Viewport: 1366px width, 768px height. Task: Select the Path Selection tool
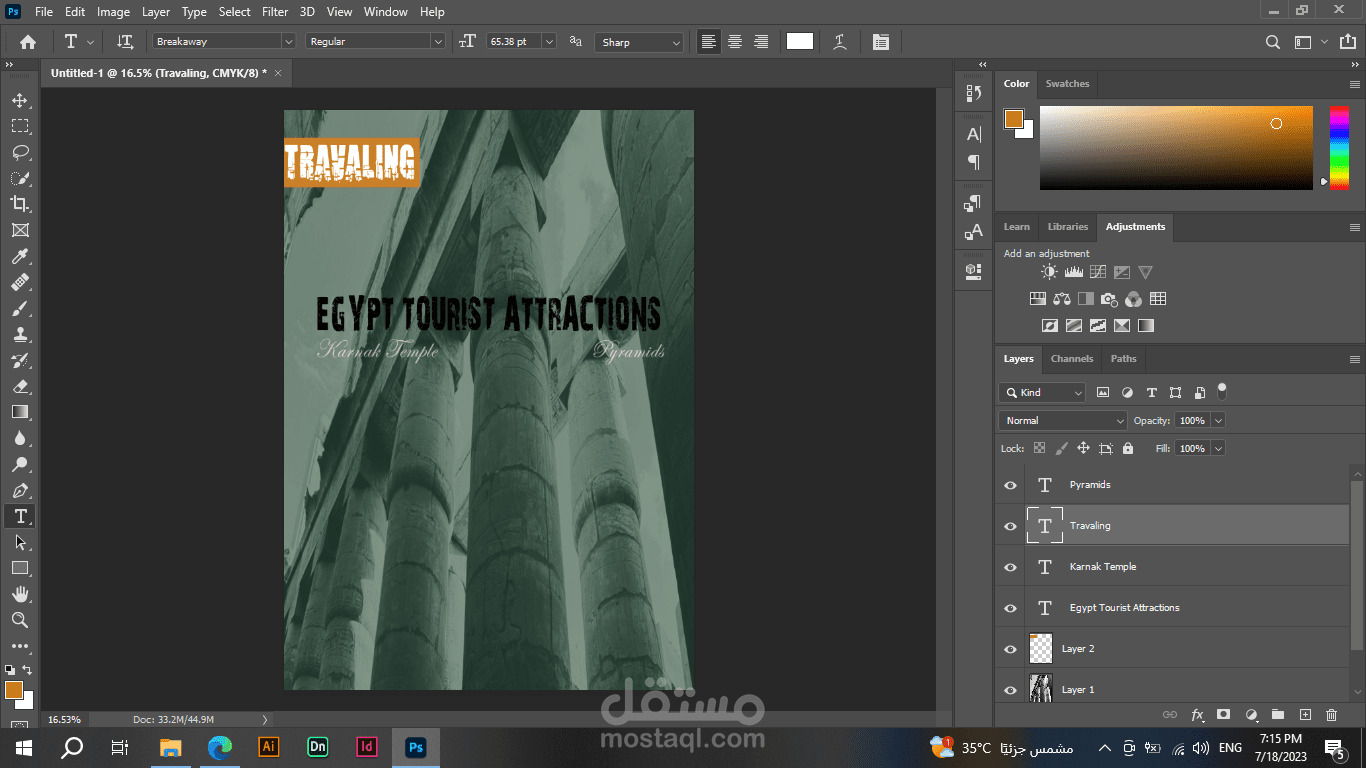20,542
